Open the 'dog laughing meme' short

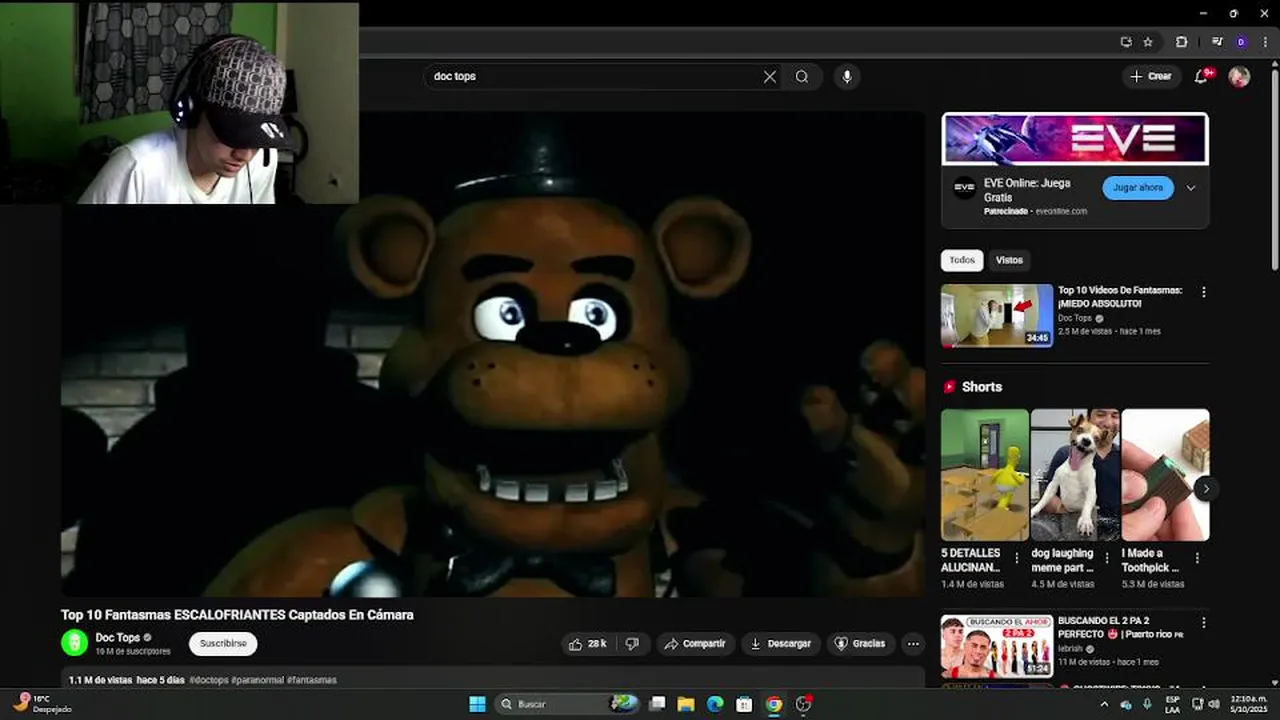click(x=1075, y=475)
